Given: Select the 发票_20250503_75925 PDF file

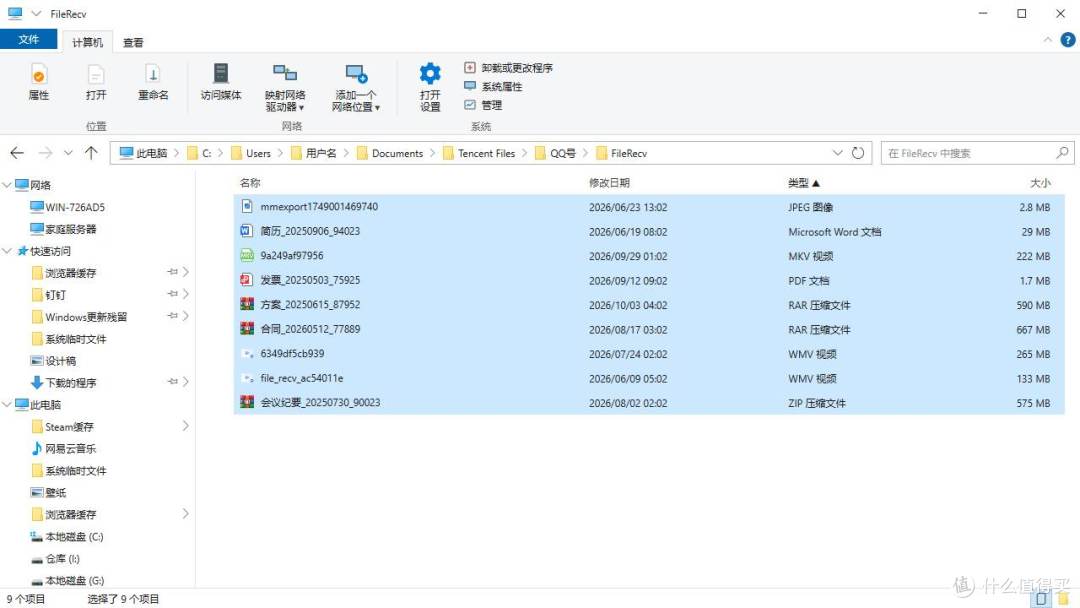Looking at the screenshot, I should [x=650, y=280].
